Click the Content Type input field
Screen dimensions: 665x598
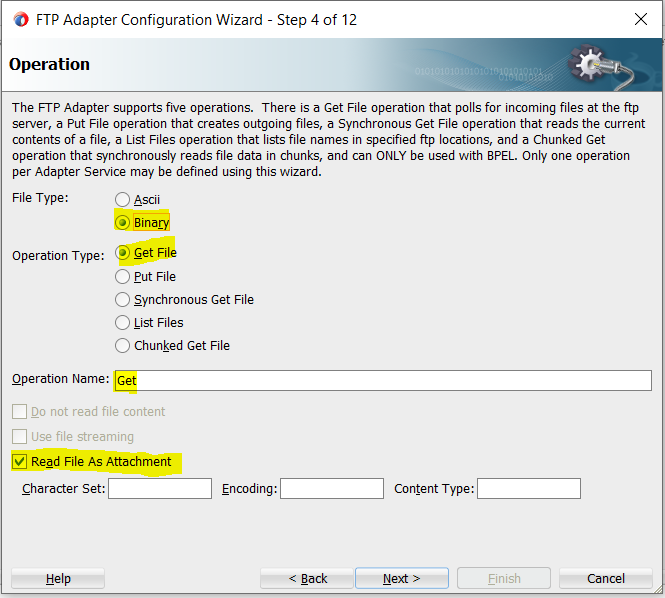coord(528,489)
